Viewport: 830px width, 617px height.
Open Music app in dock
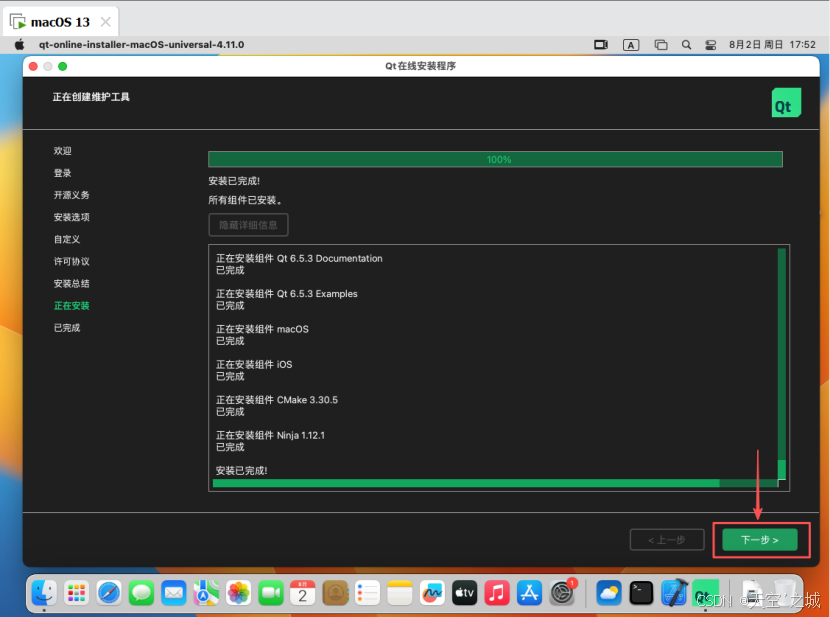pos(497,593)
